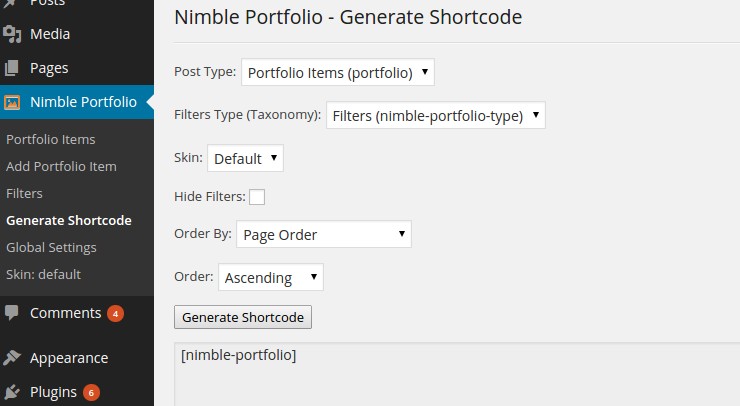Click the Appearance paintbrush icon
Screen dimensions: 740x406
pos(12,358)
